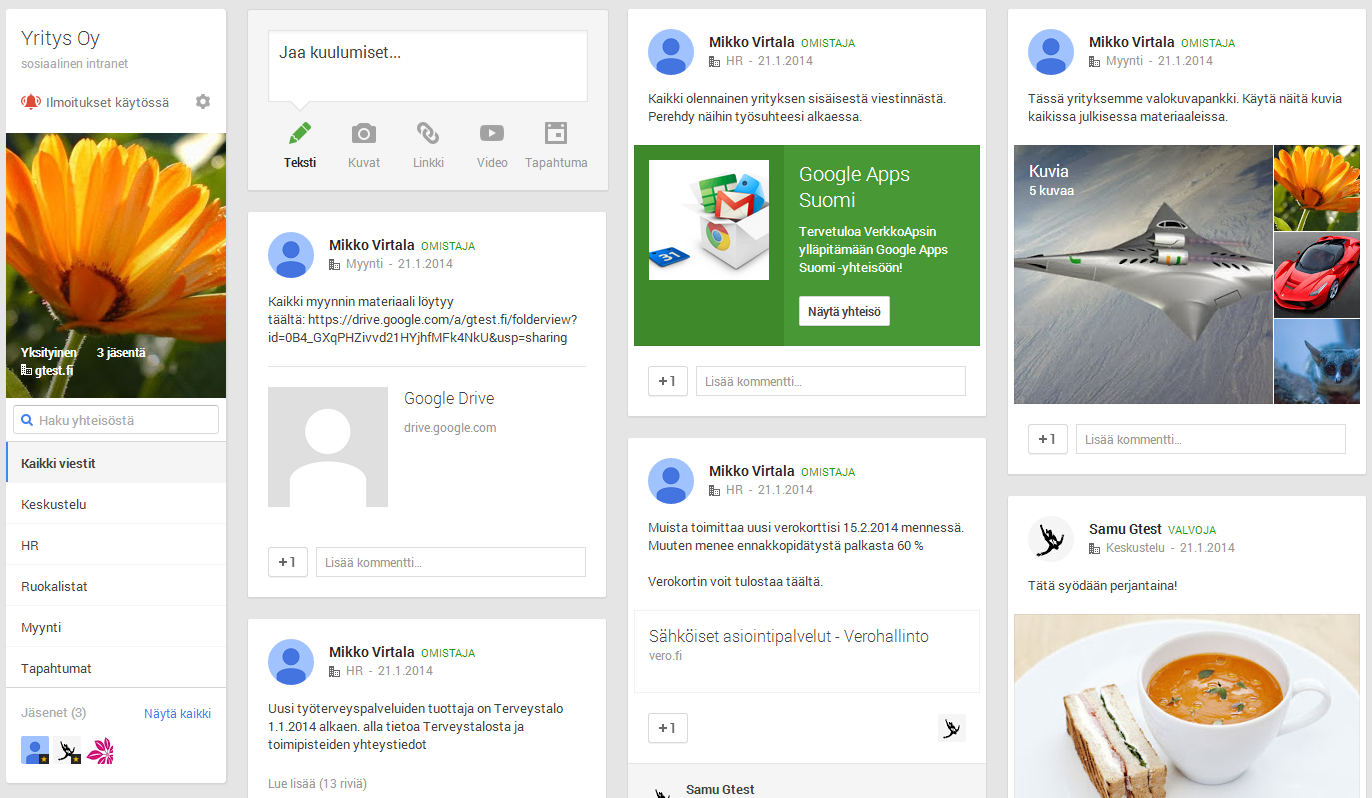
Task: Toggle +1 on the Google Drive post
Action: pos(288,562)
